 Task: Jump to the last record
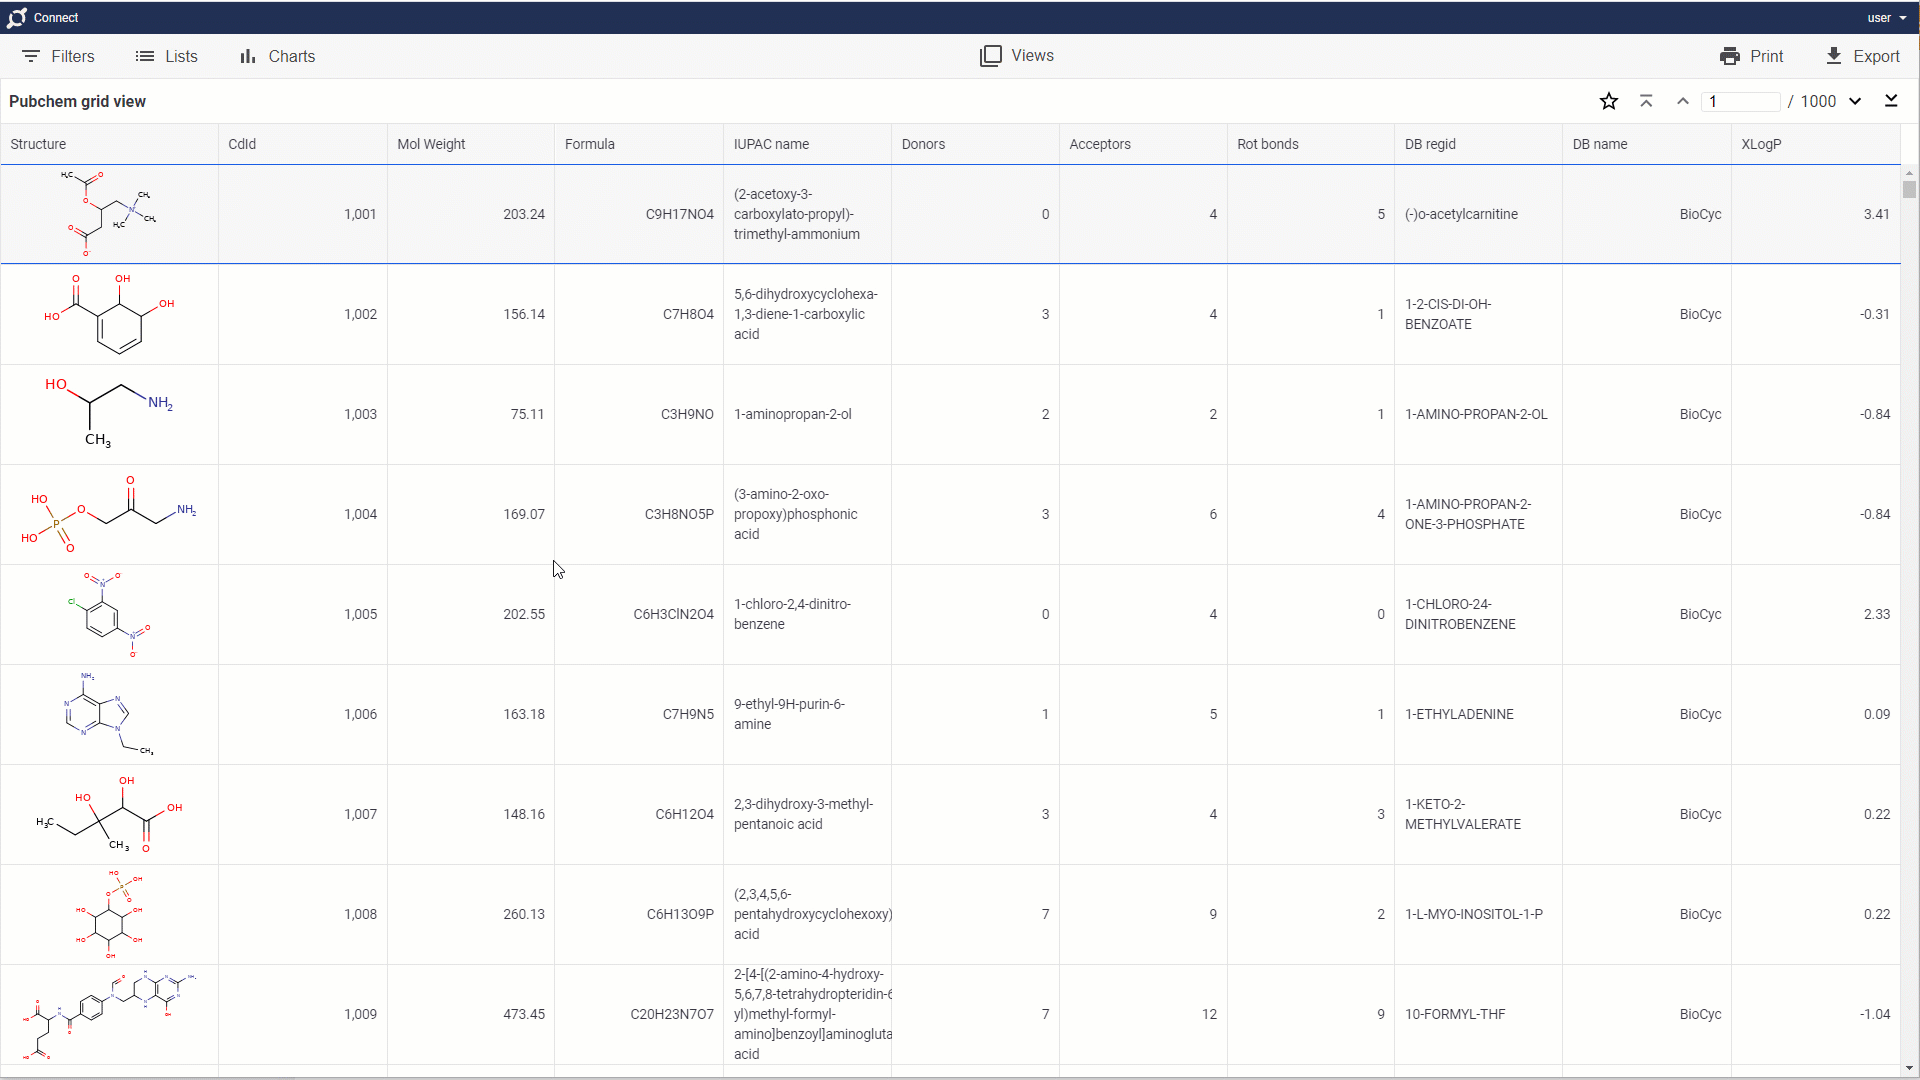pyautogui.click(x=1891, y=101)
